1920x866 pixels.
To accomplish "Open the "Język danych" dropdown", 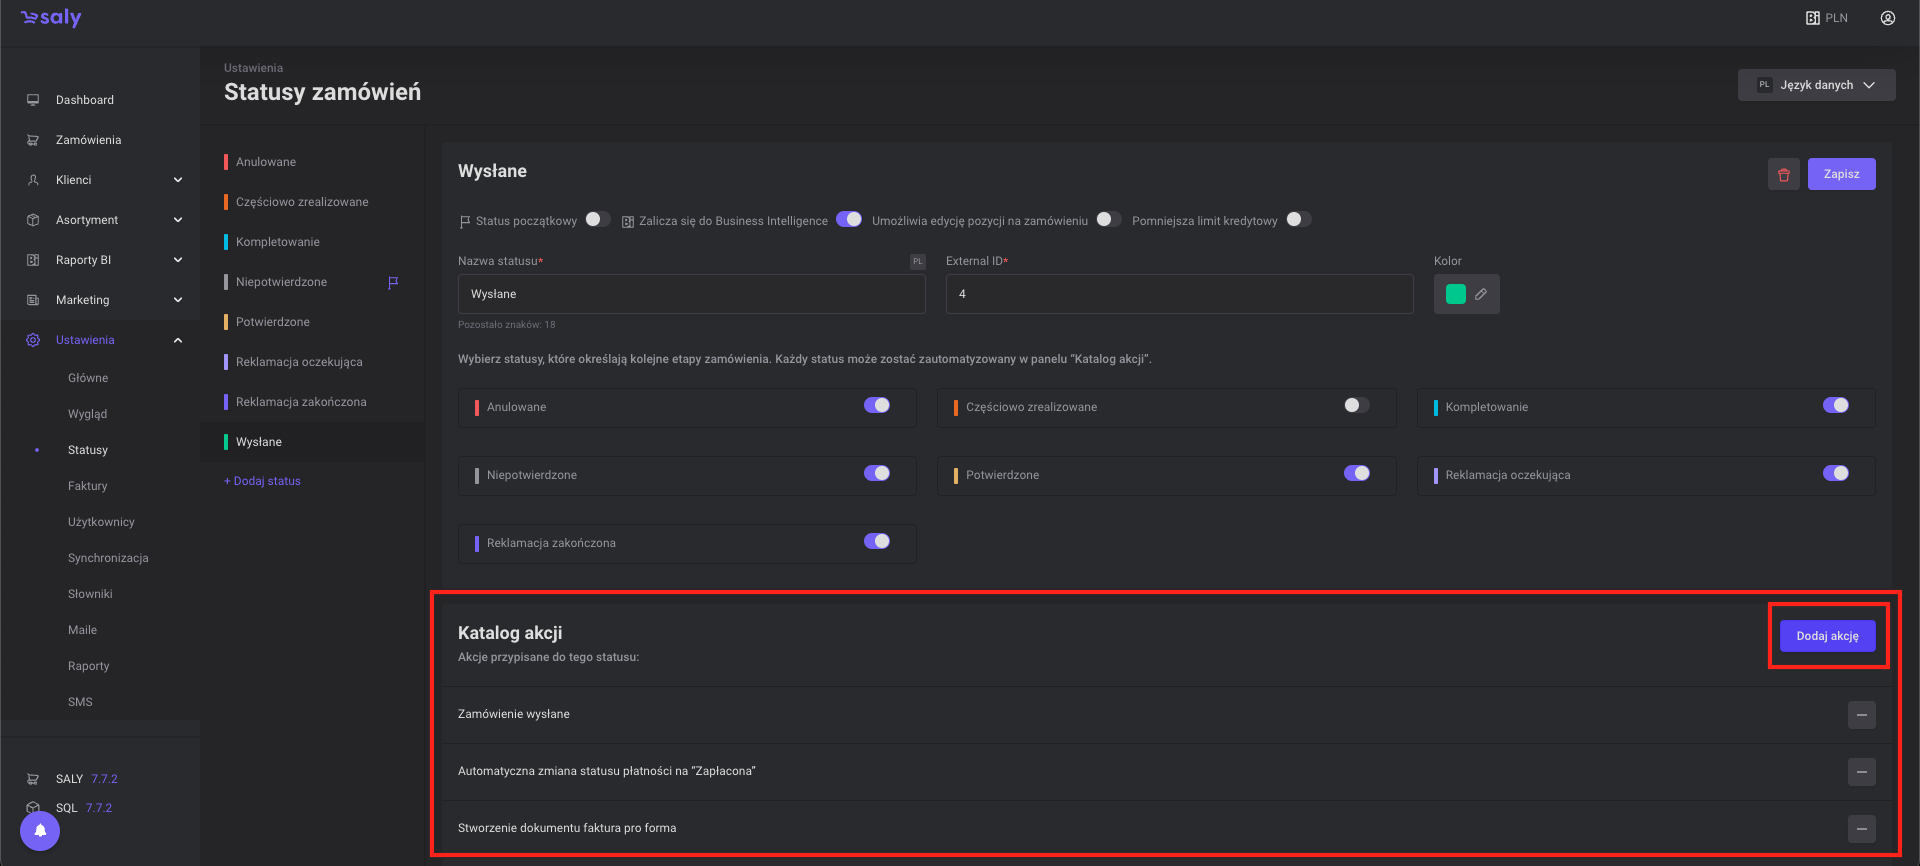I will 1816,85.
